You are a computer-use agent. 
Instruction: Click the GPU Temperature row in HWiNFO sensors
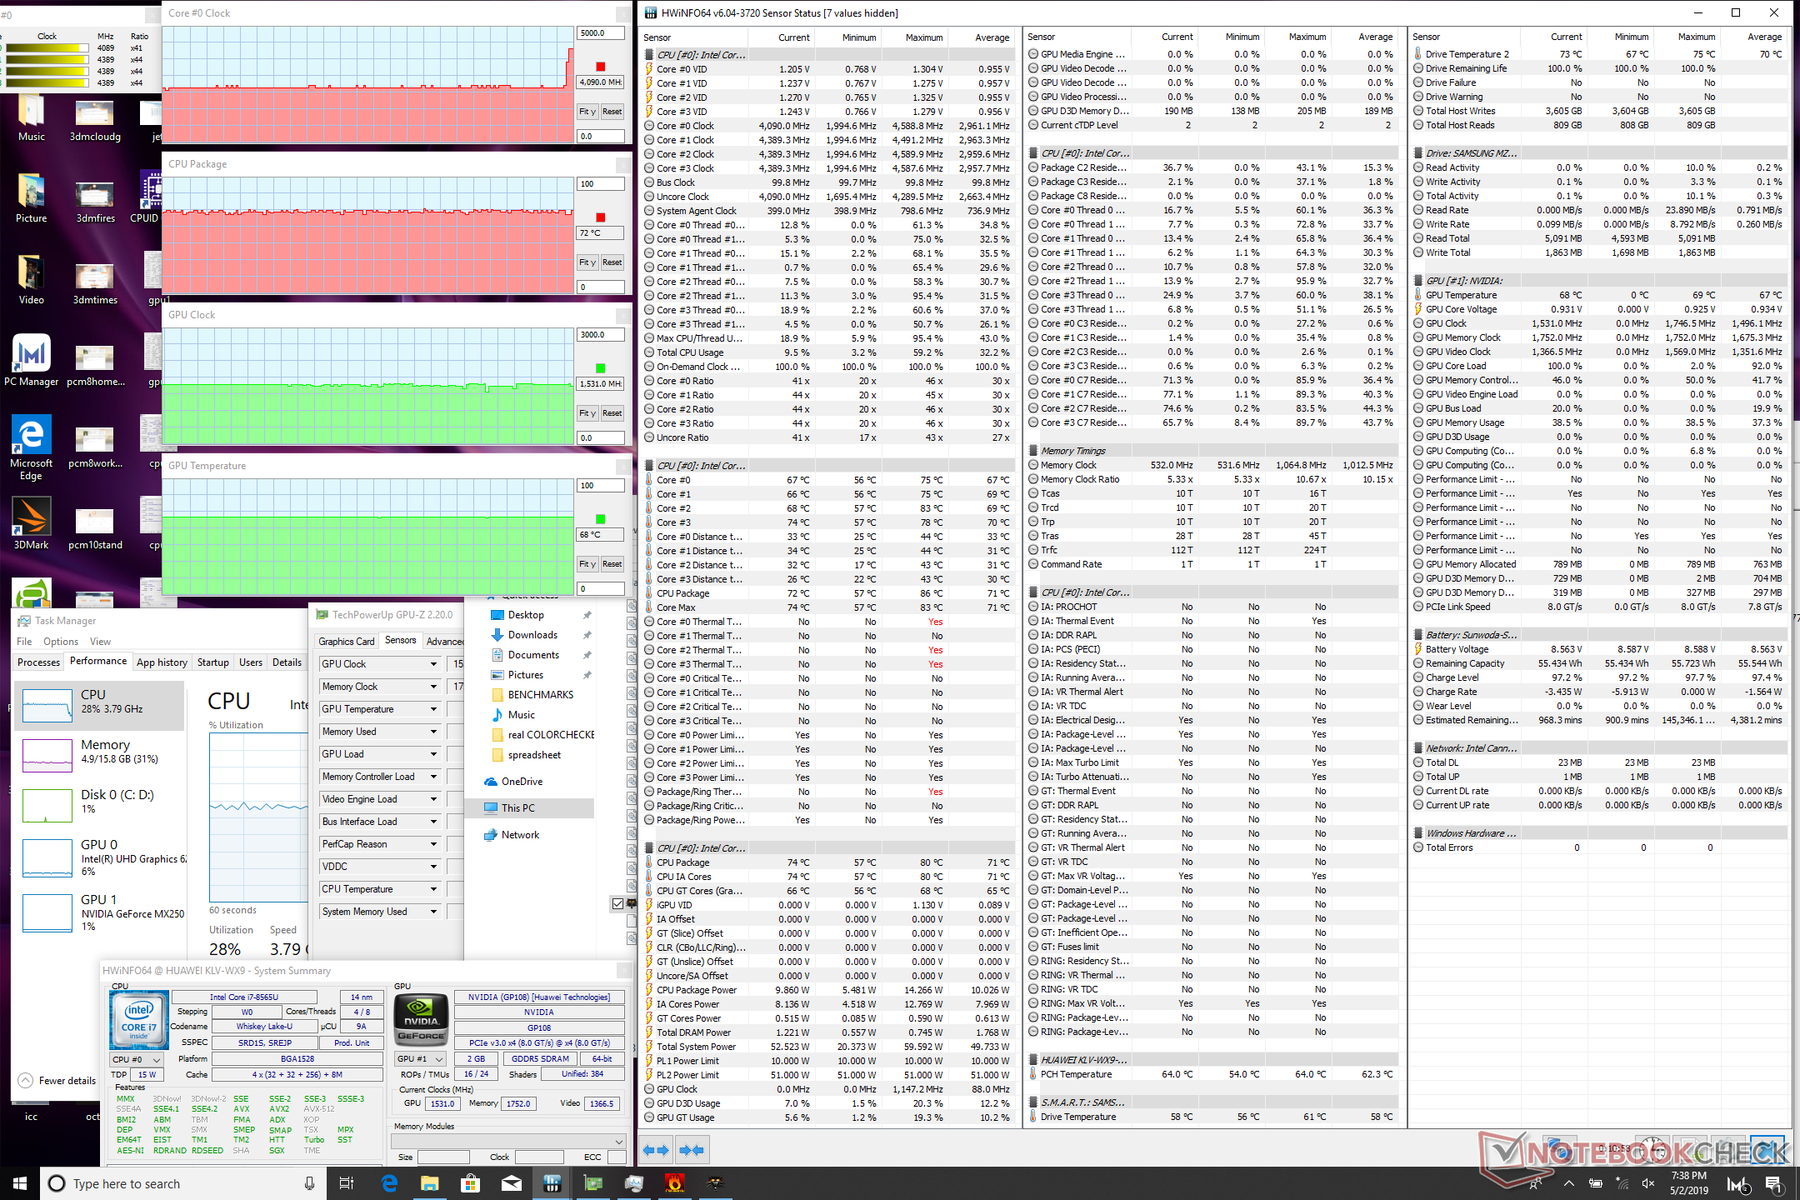pyautogui.click(x=1598, y=295)
